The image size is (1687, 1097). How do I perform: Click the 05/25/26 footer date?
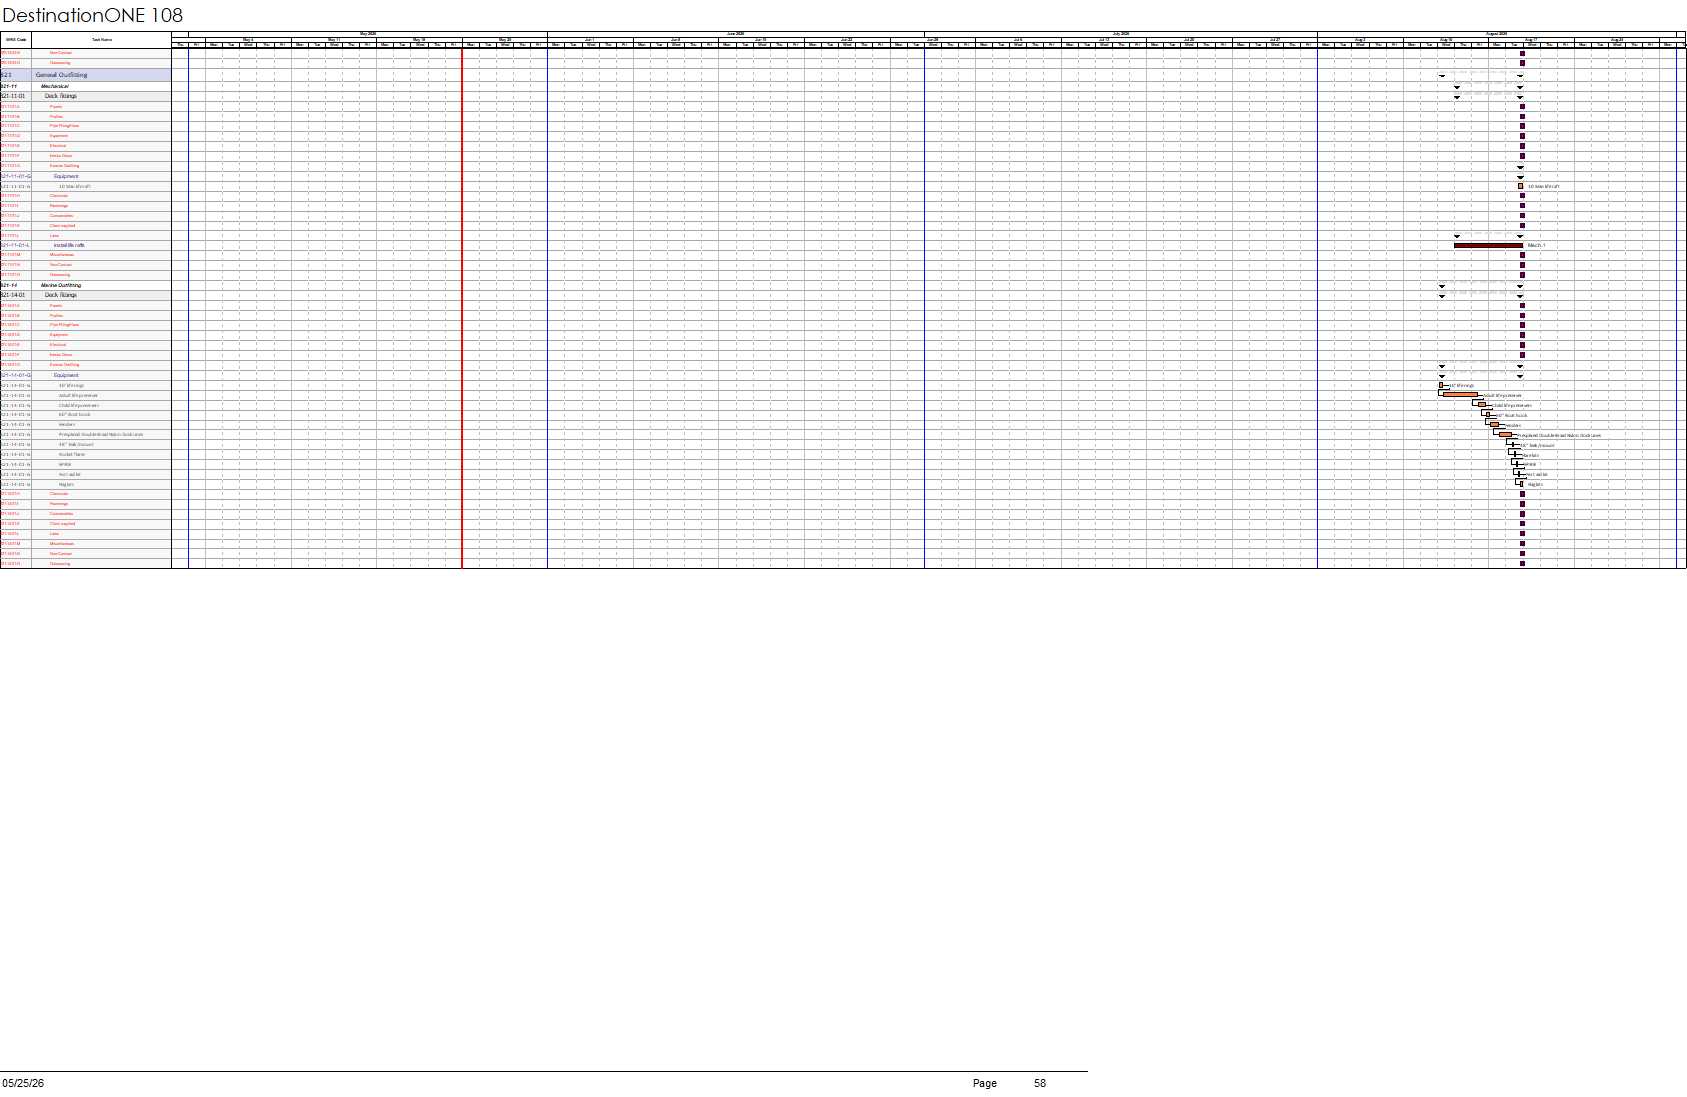[x=23, y=1083]
